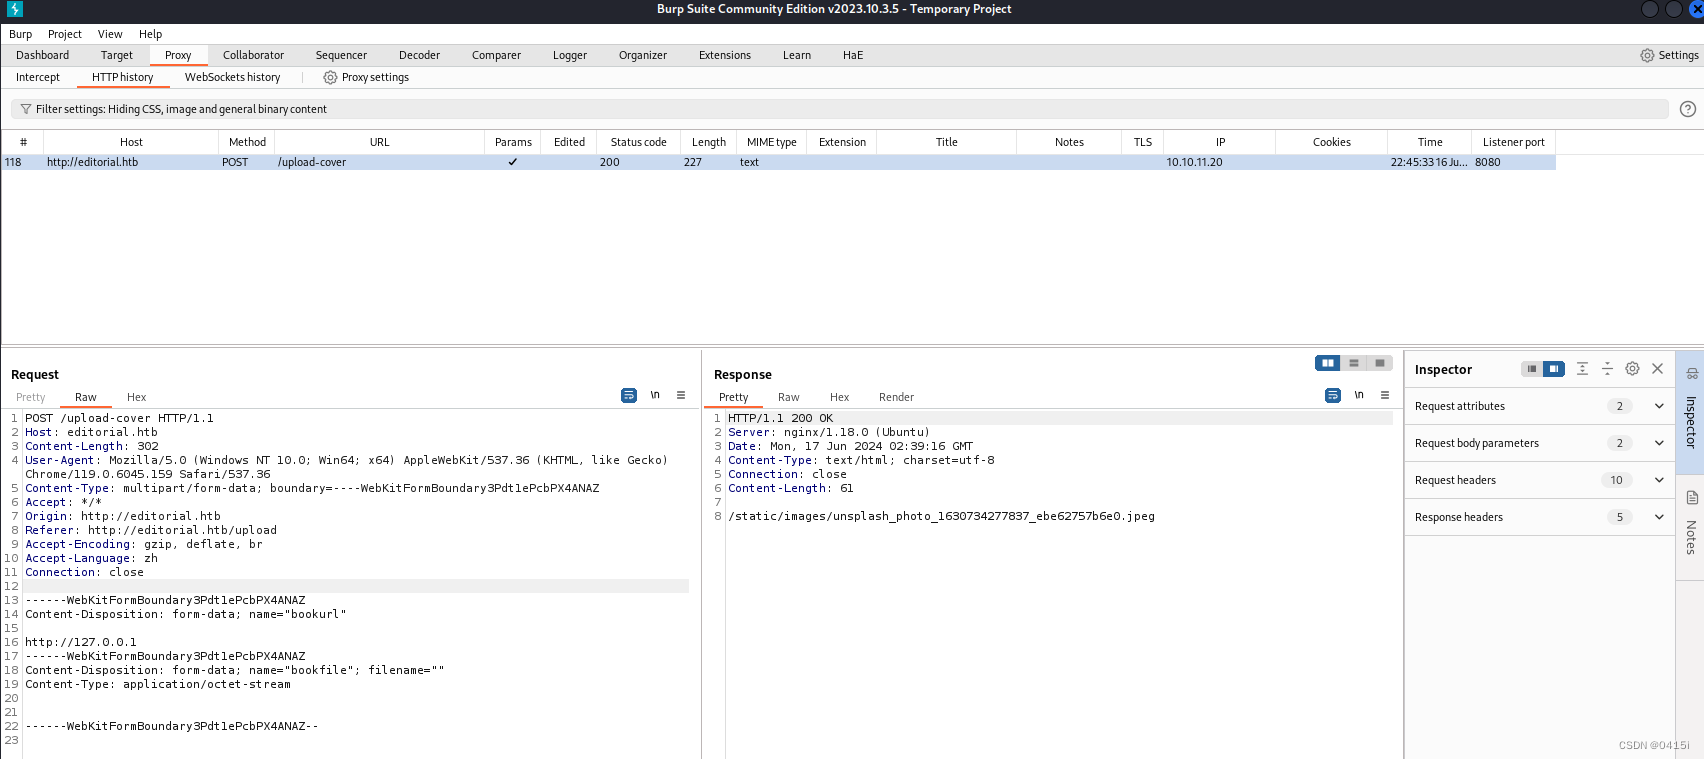The image size is (1704, 759).
Task: Switch to the Target tab
Action: pos(117,55)
